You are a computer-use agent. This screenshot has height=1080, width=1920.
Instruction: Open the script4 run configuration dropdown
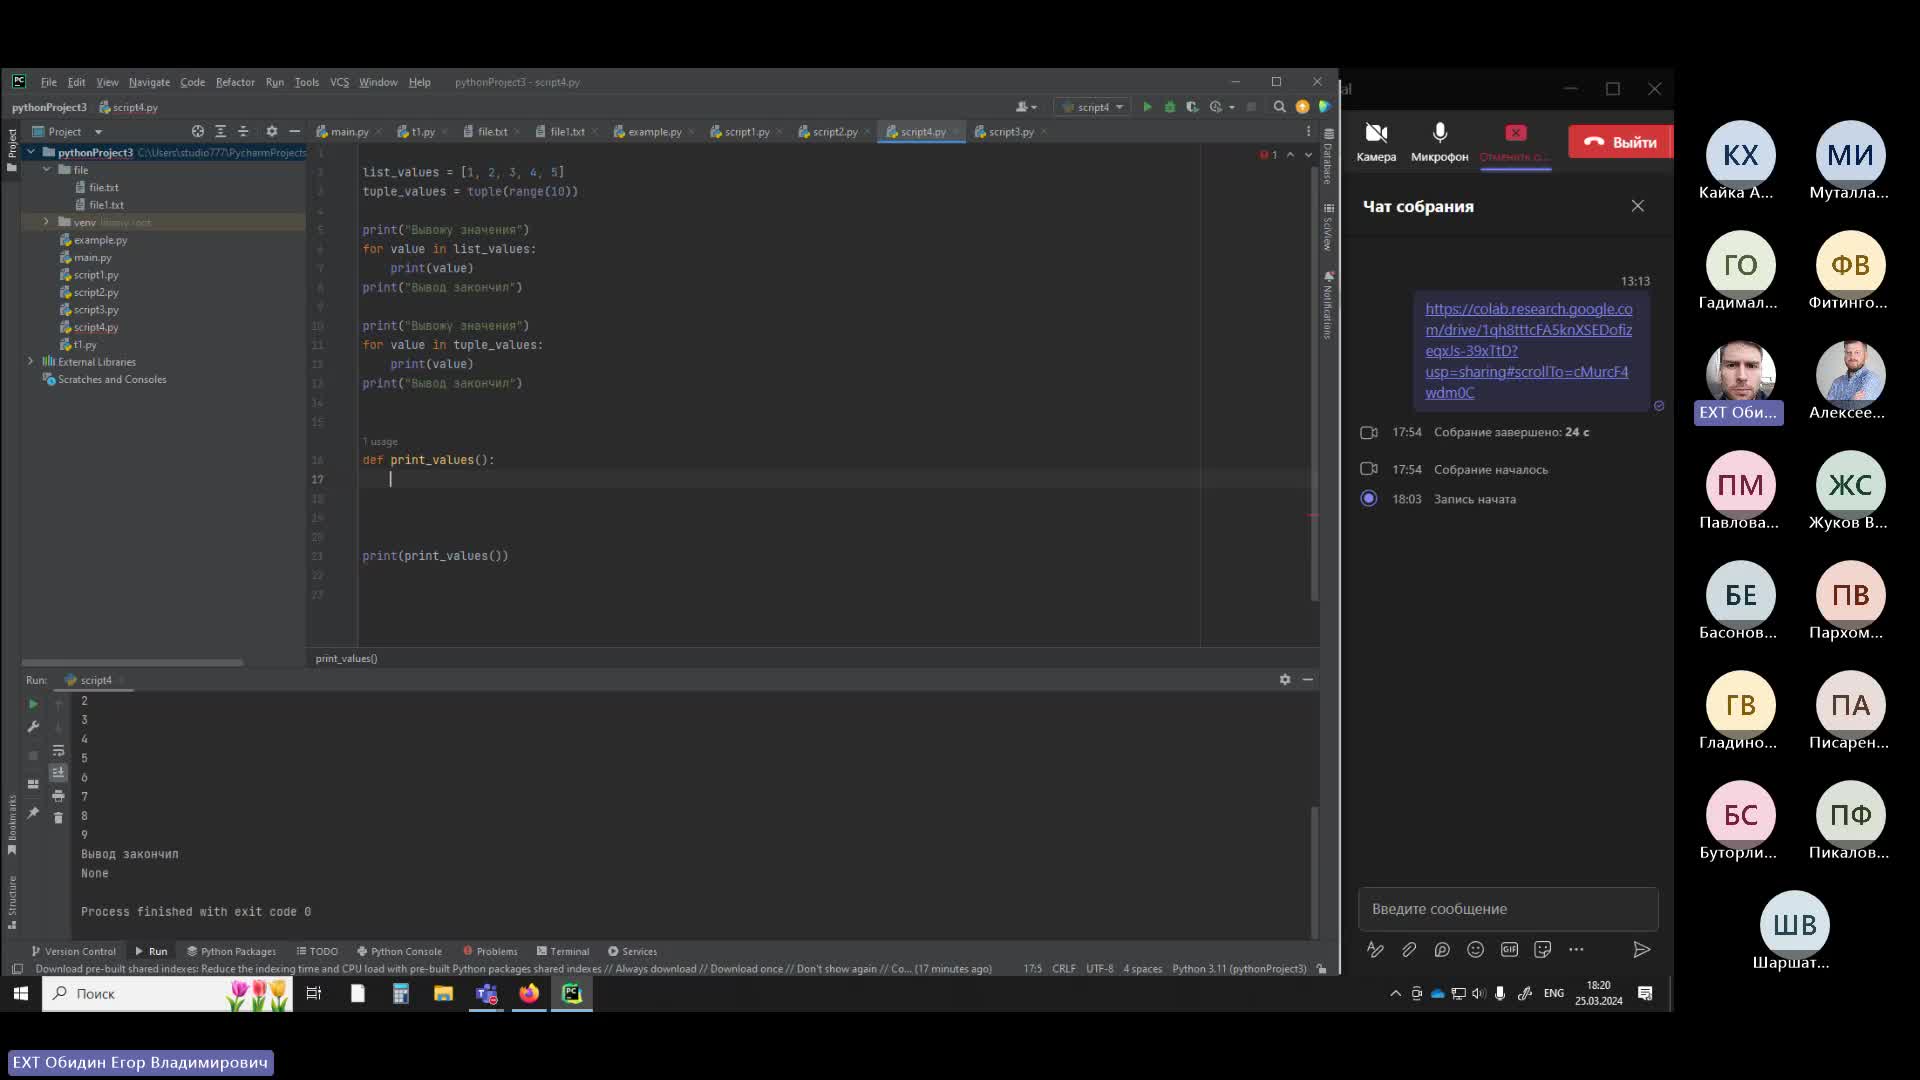pyautogui.click(x=1094, y=107)
